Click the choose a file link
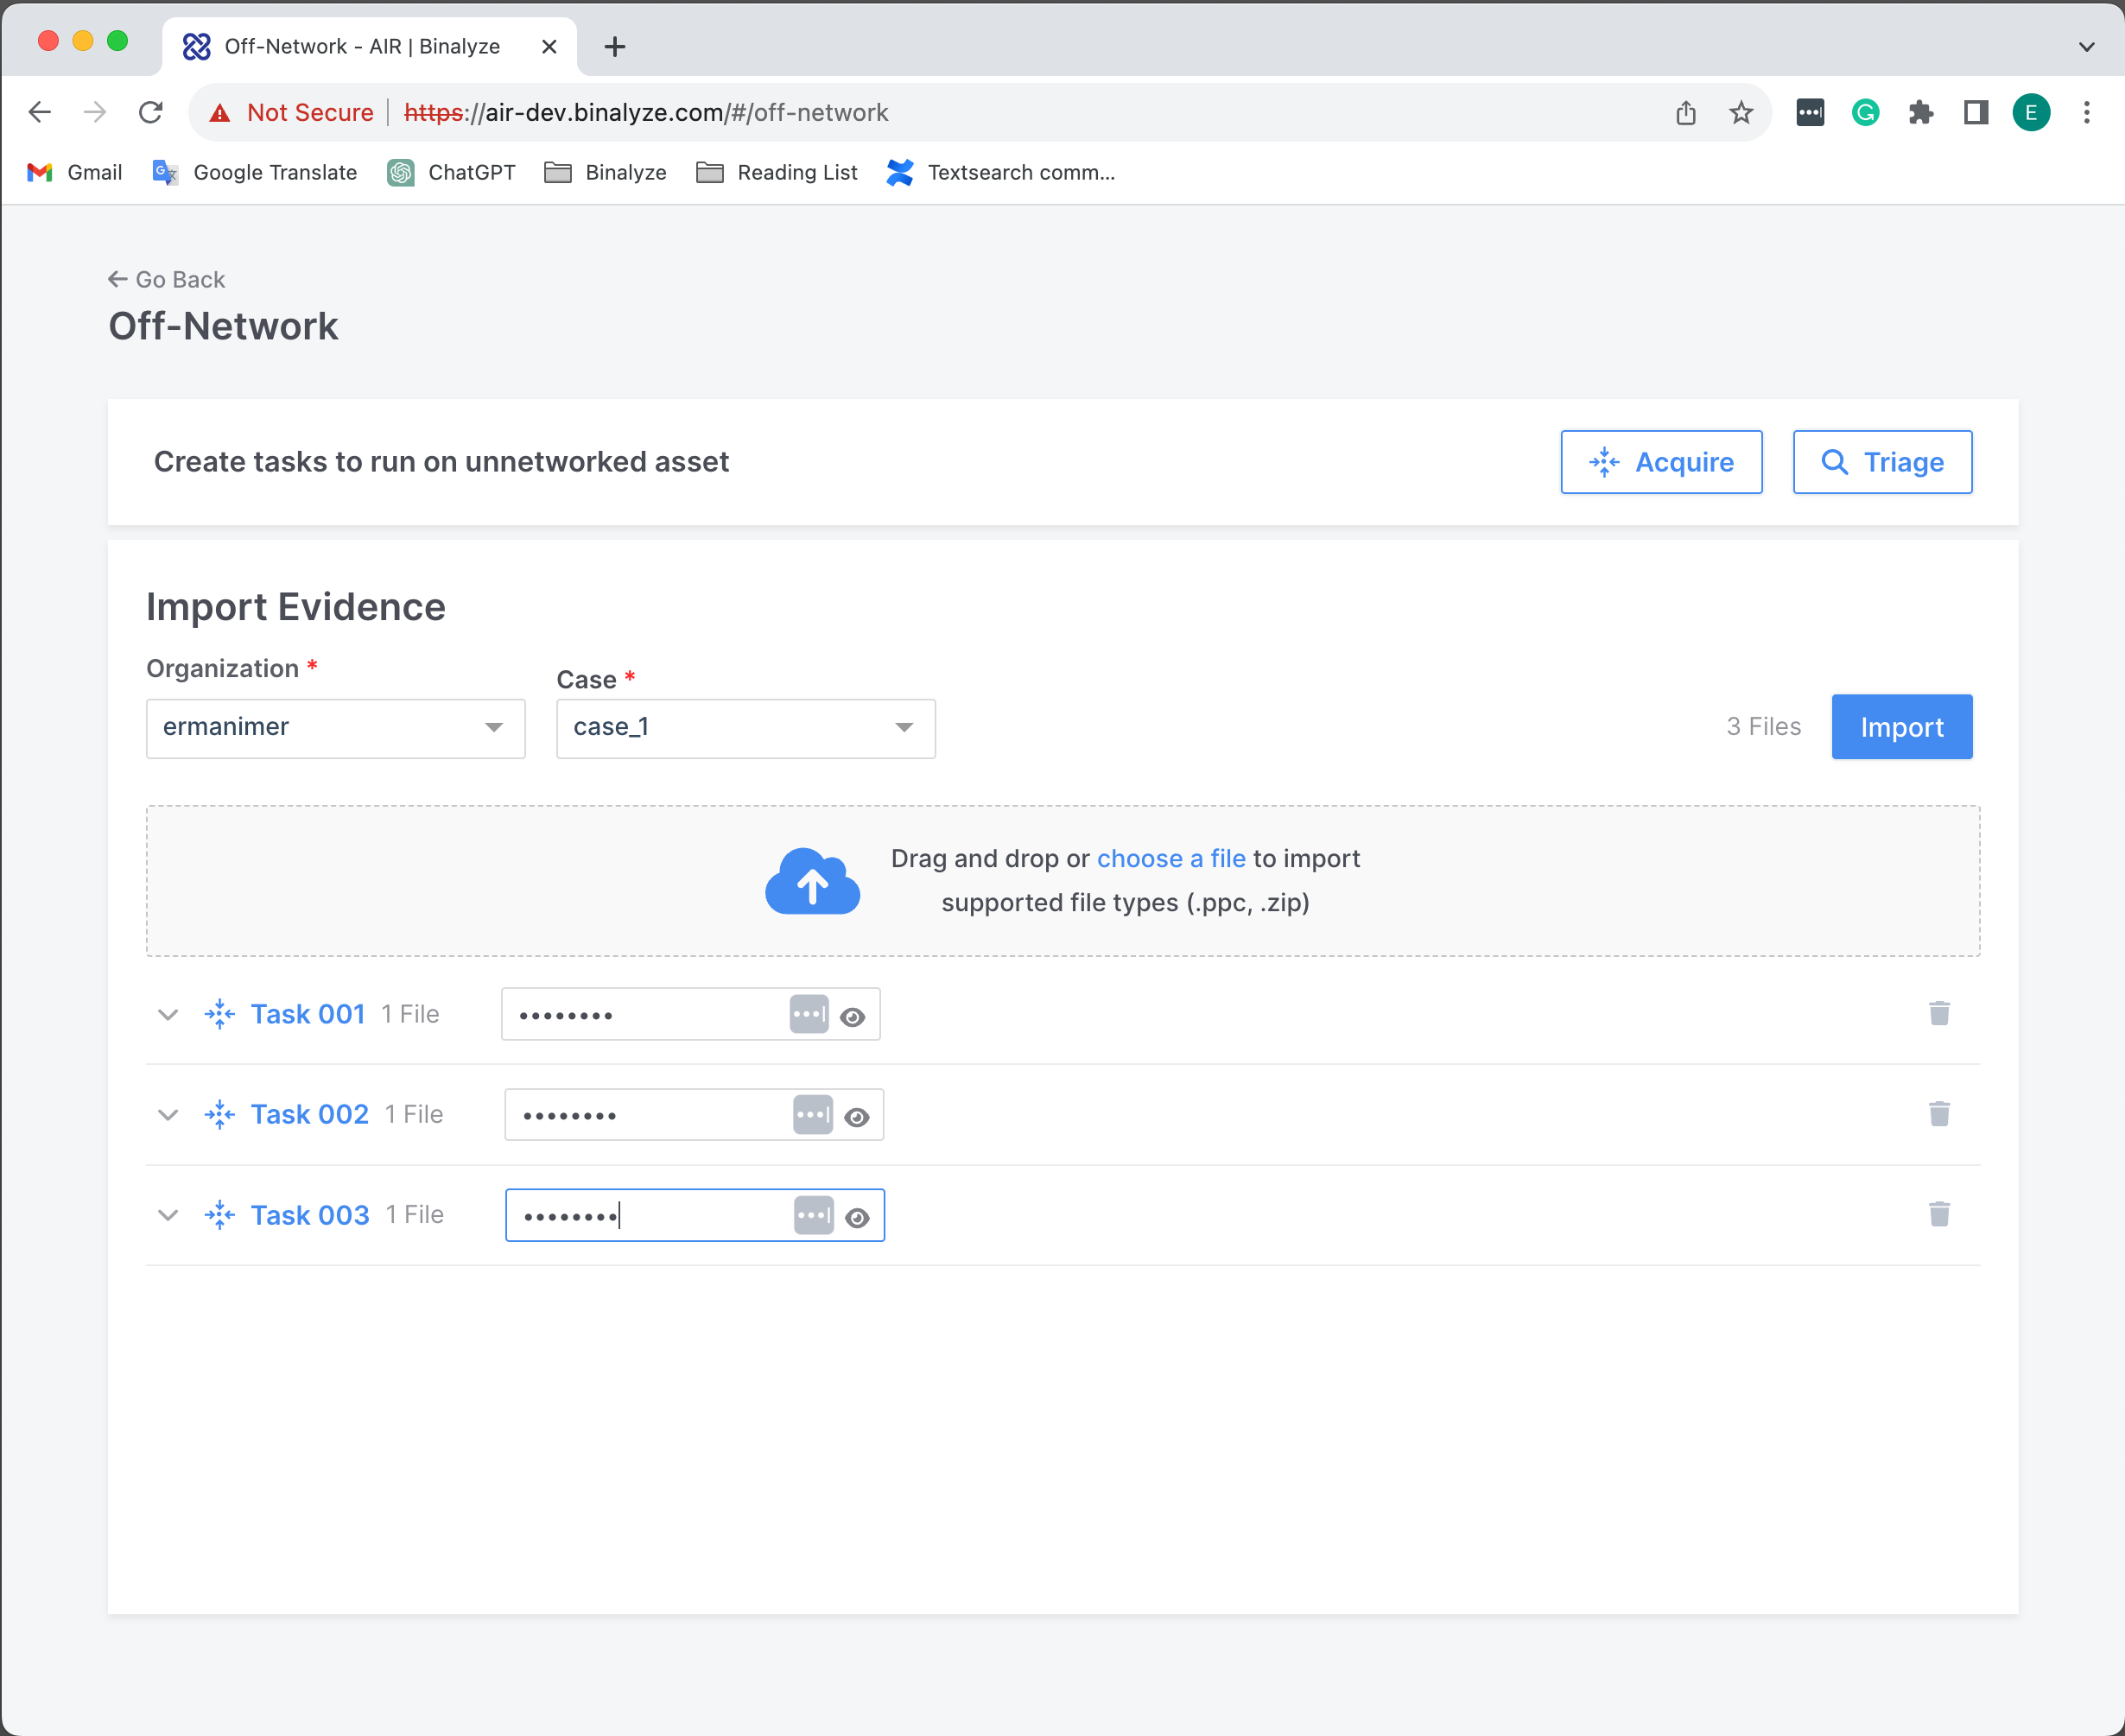The height and width of the screenshot is (1736, 2125). coord(1171,859)
